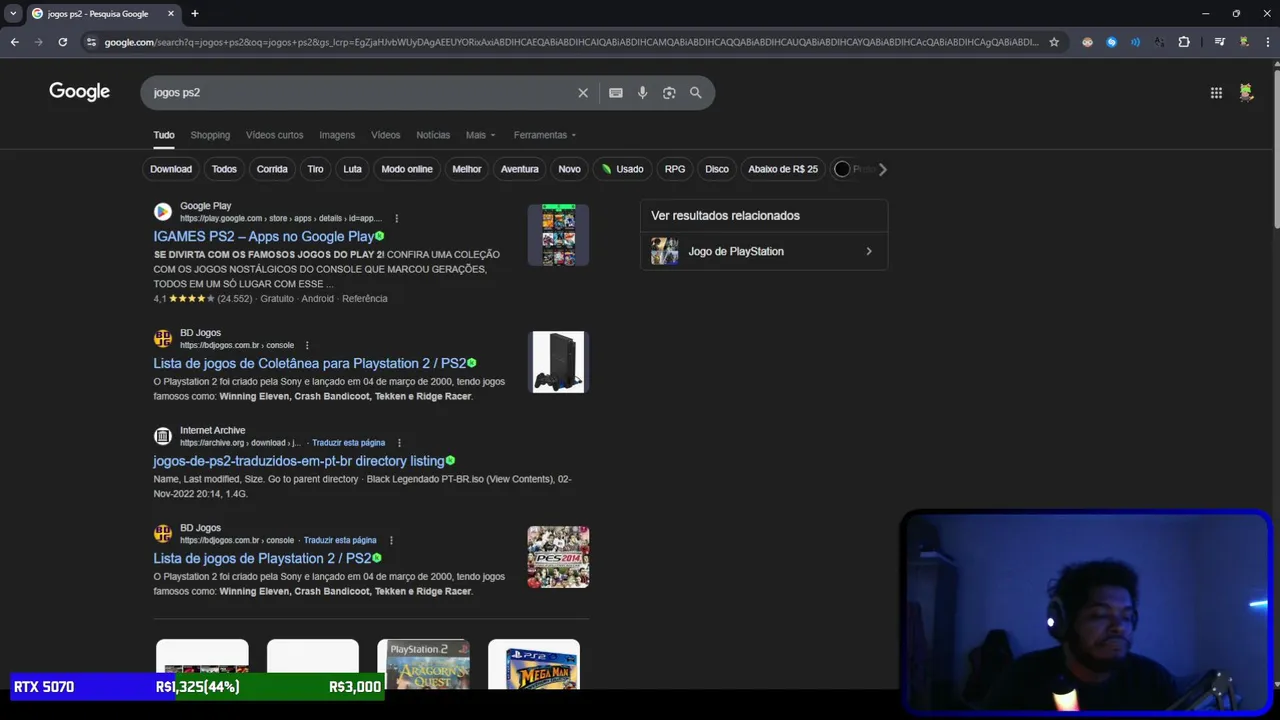This screenshot has height=720, width=1280.
Task: Click Traduzir esta página for Internet Archive result
Action: [348, 443]
